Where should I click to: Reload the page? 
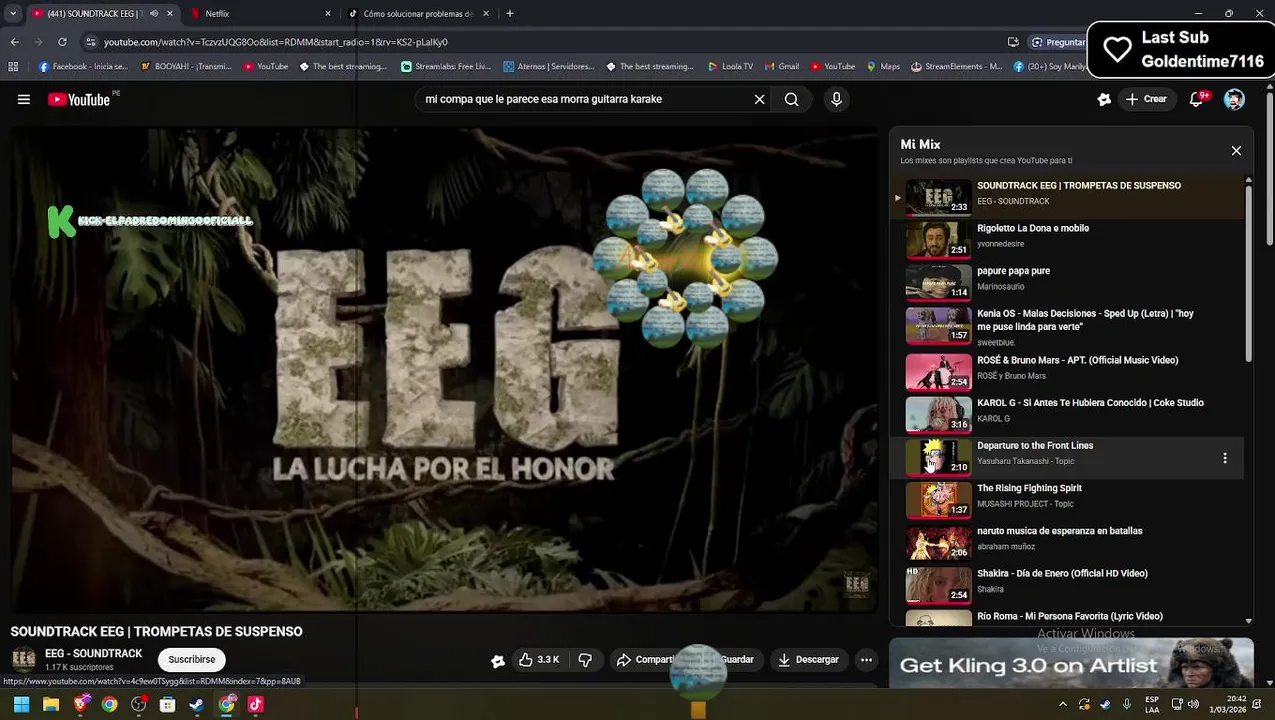tap(62, 42)
